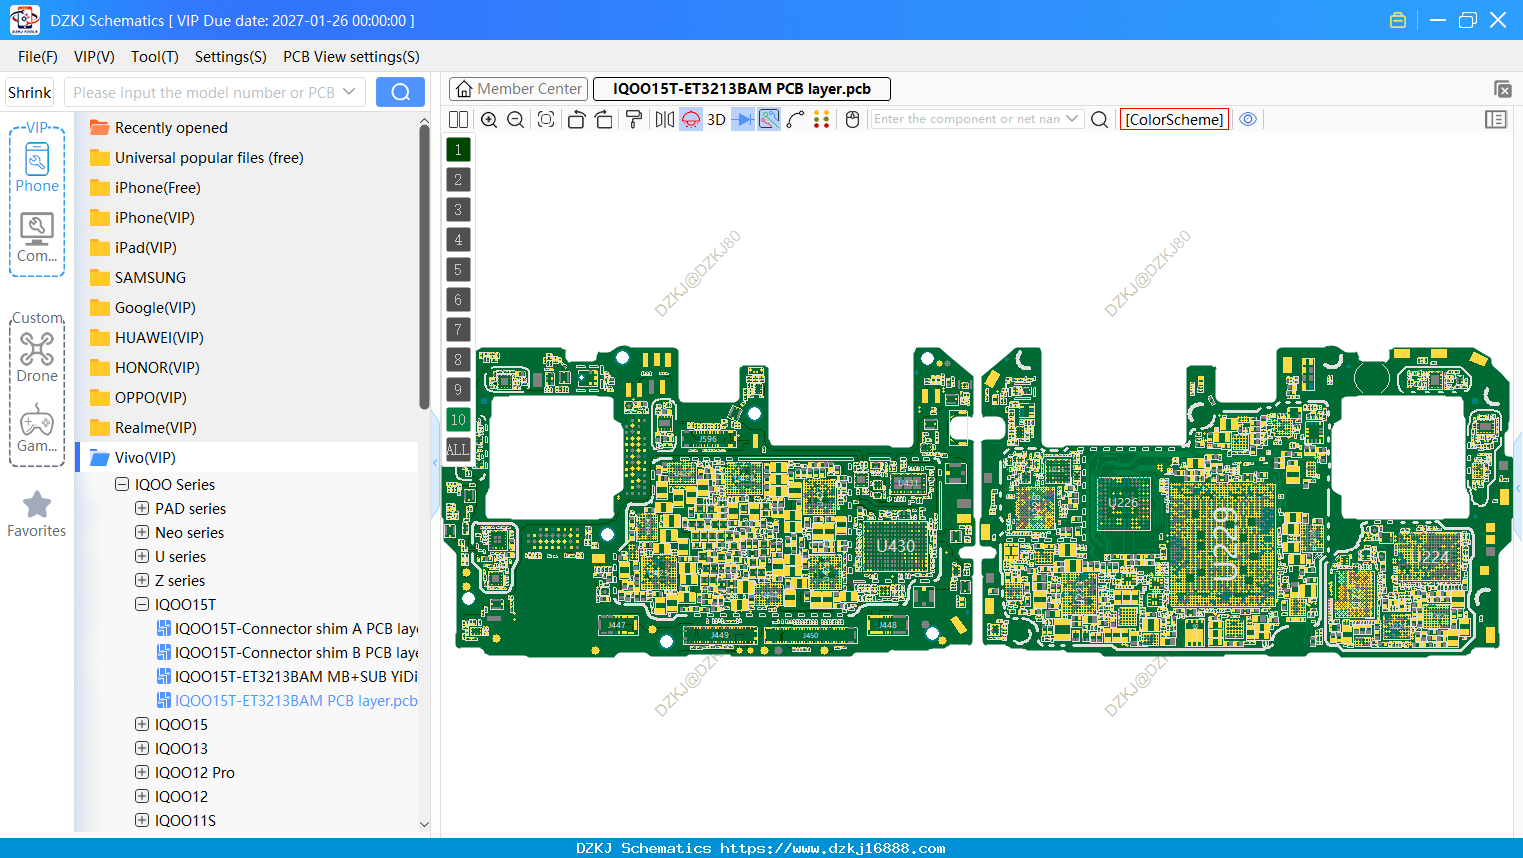Screen dimensions: 1523x858
Task: Open IQOO15T-Connector shim A PCB file
Action: [287, 628]
